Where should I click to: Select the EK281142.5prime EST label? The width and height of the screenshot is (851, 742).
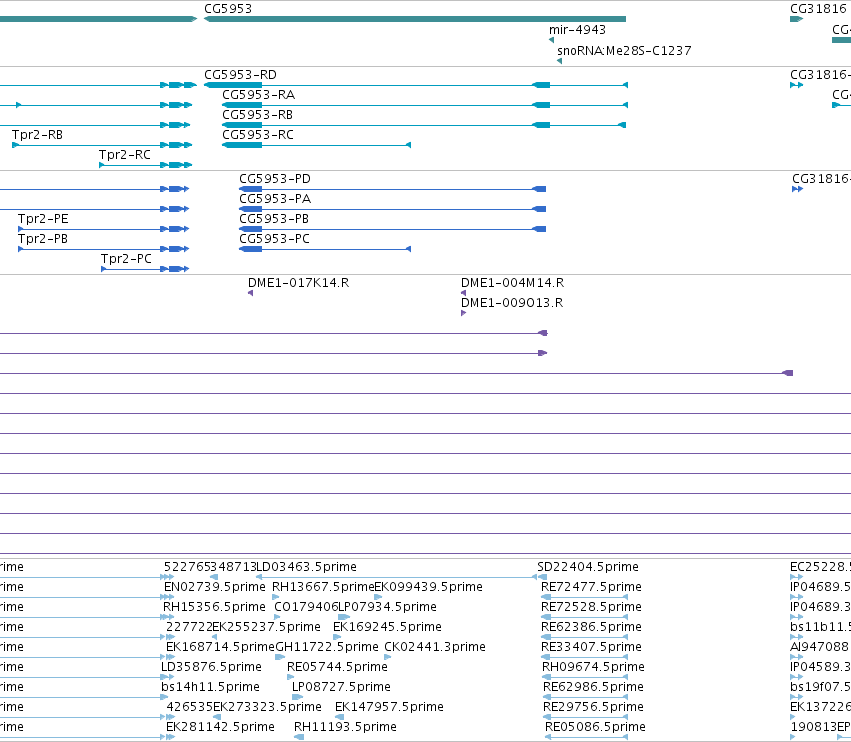[x=220, y=727]
